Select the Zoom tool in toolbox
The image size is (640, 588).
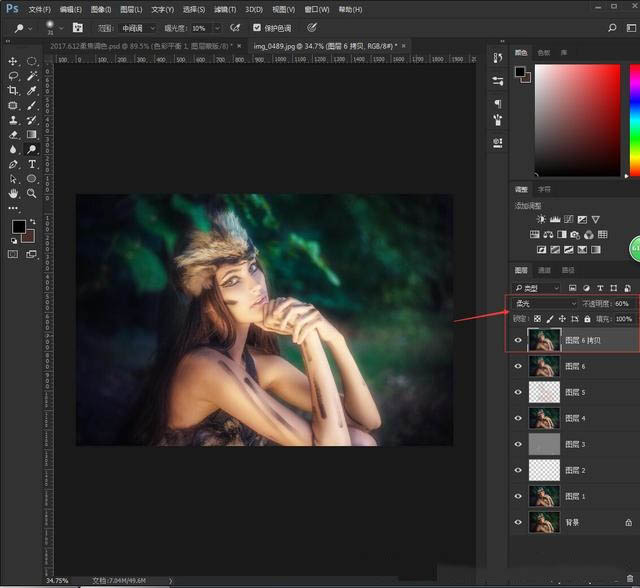[x=32, y=193]
